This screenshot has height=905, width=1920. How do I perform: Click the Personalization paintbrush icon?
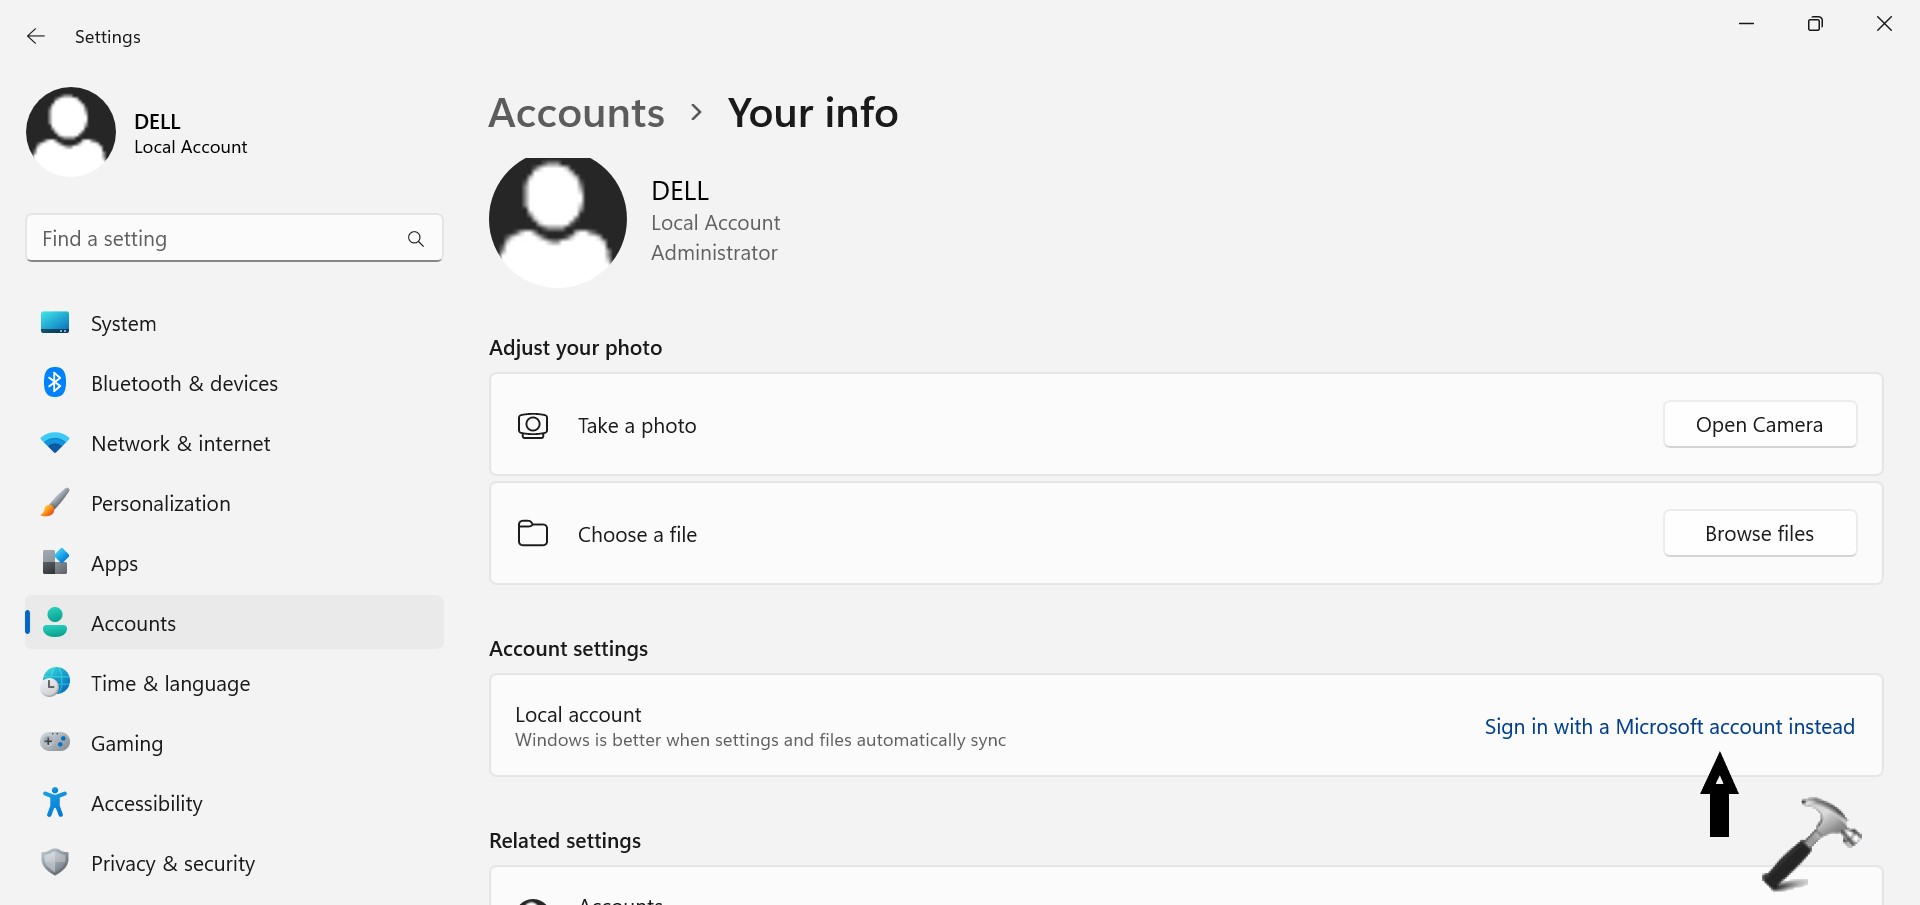coord(55,503)
